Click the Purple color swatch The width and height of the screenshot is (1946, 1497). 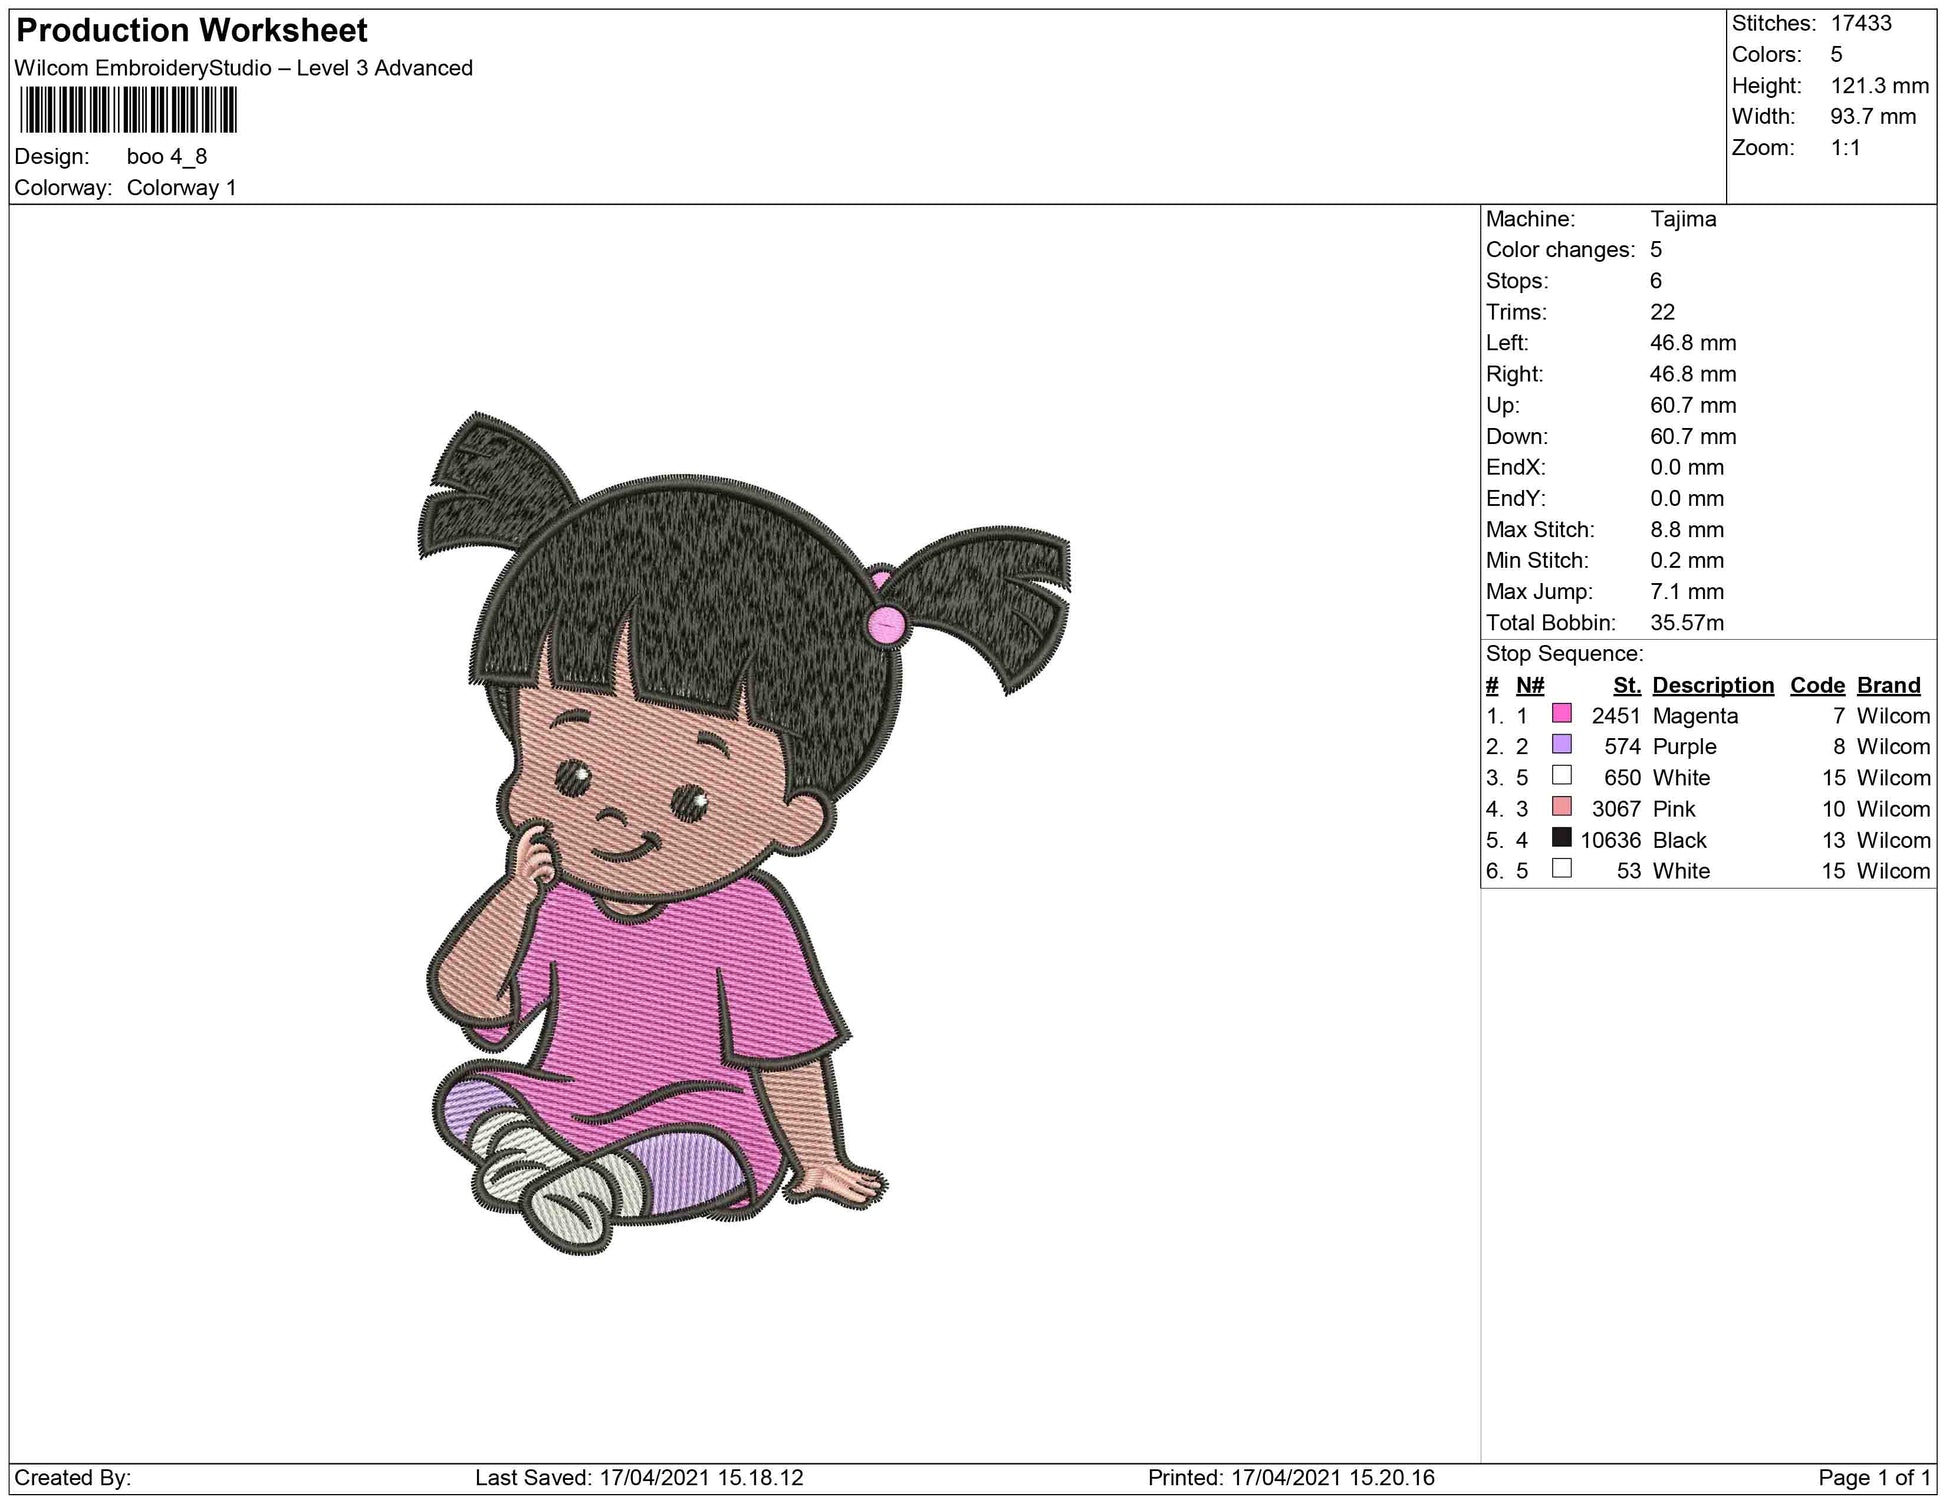1561,745
